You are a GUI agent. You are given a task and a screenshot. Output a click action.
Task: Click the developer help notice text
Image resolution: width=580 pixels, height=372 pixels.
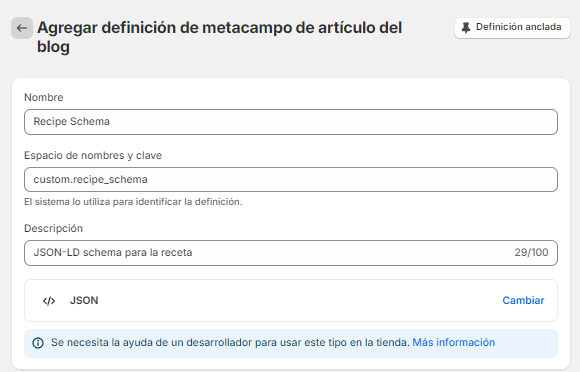pos(230,342)
